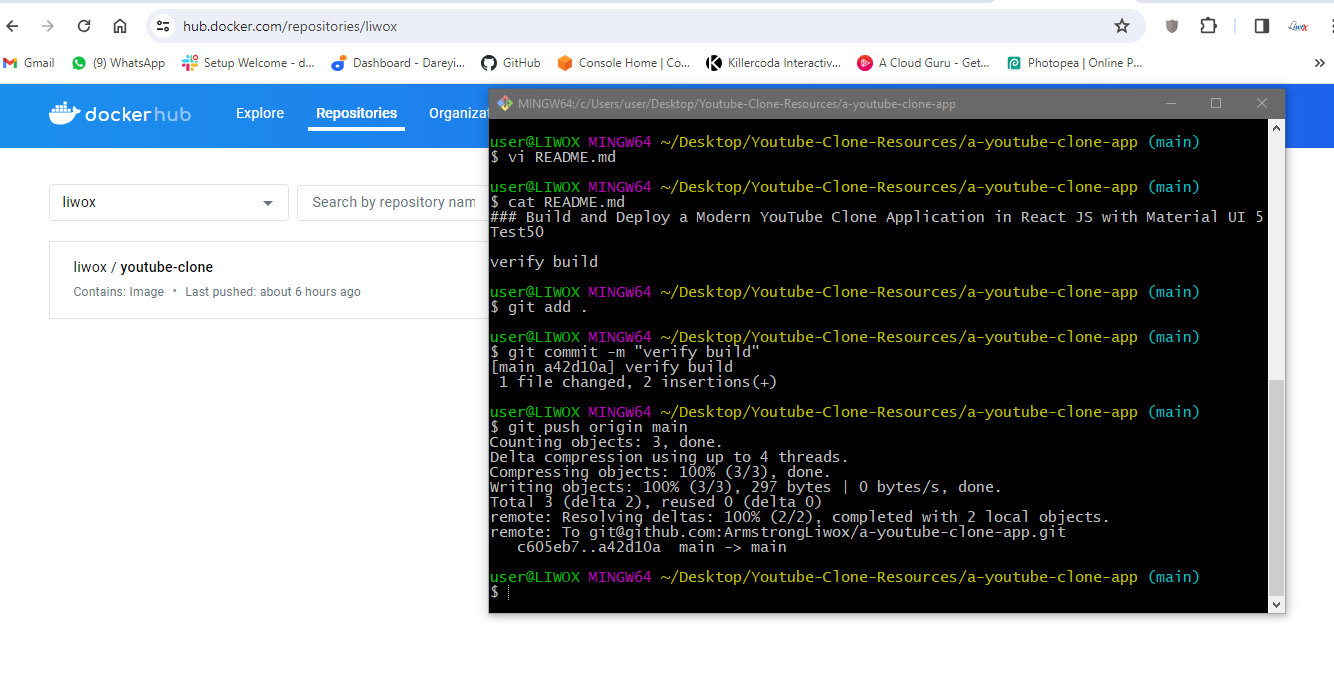Reload the page with the refresh icon
The height and width of the screenshot is (696, 1334).
pyautogui.click(x=84, y=26)
